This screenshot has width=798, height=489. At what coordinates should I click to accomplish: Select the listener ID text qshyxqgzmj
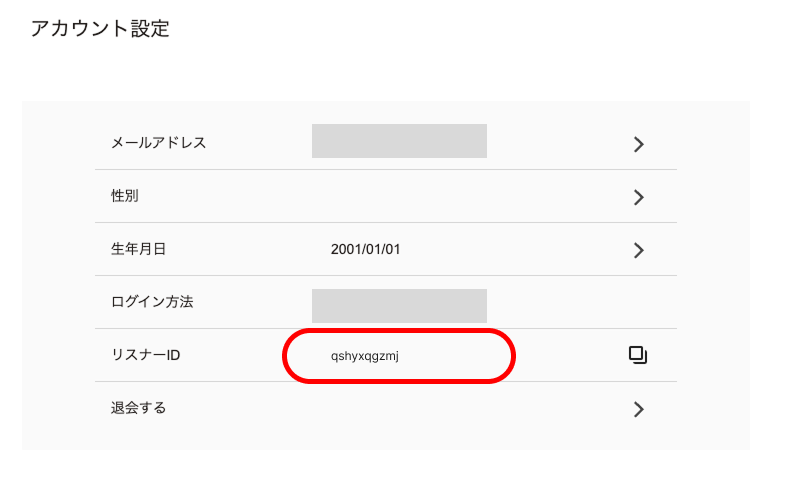[364, 356]
